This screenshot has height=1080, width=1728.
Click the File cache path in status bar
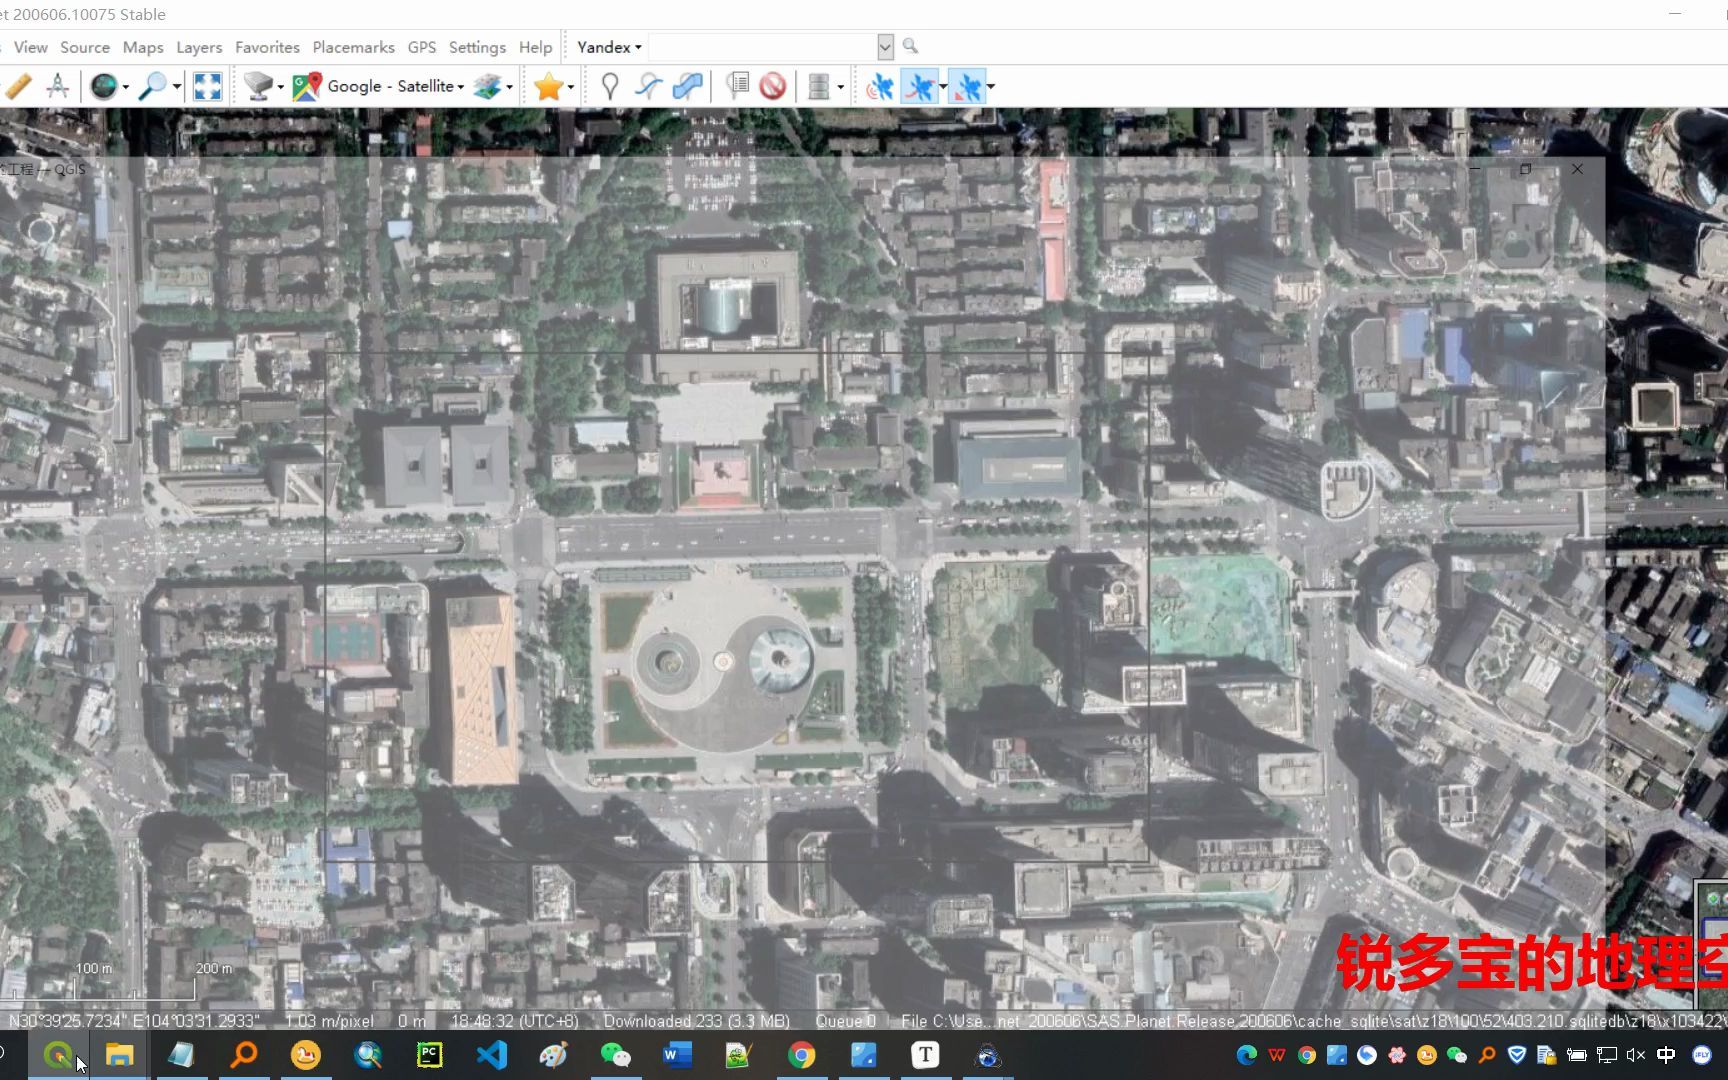[1314, 1021]
